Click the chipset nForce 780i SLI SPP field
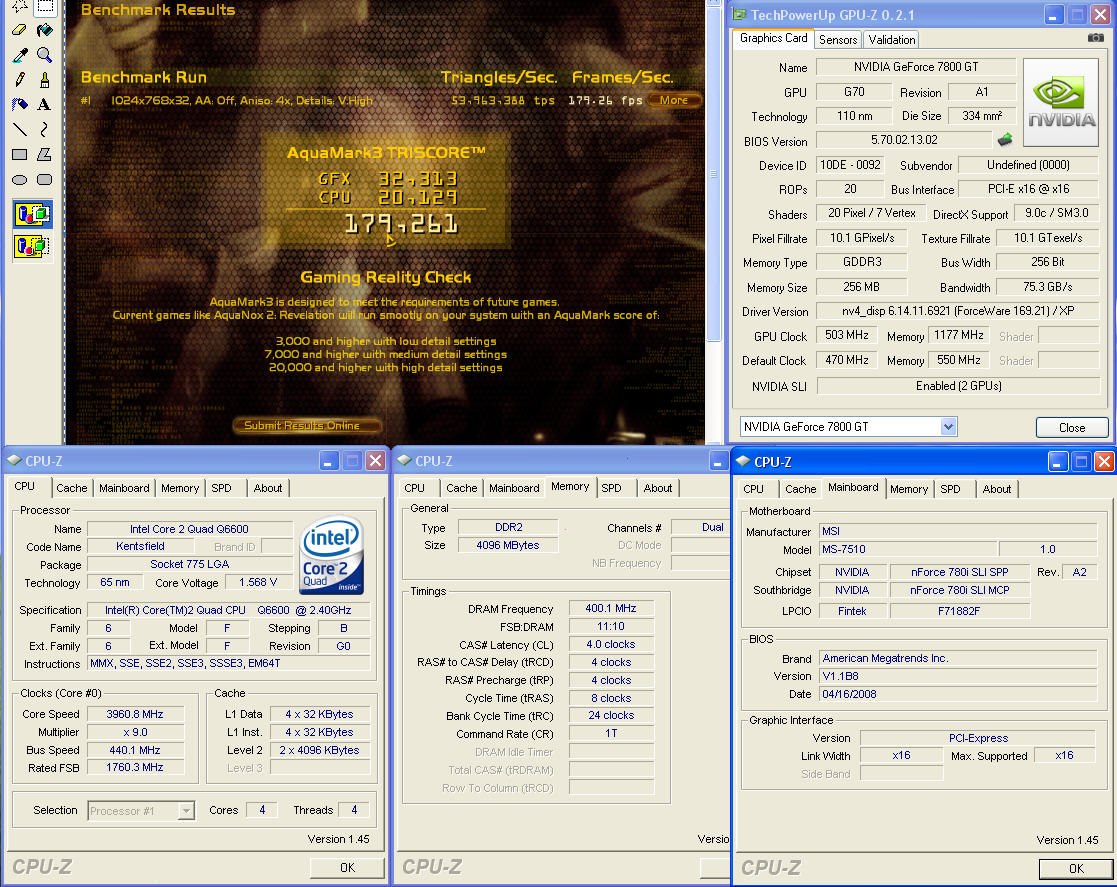Viewport: 1117px width, 887px height. (959, 572)
